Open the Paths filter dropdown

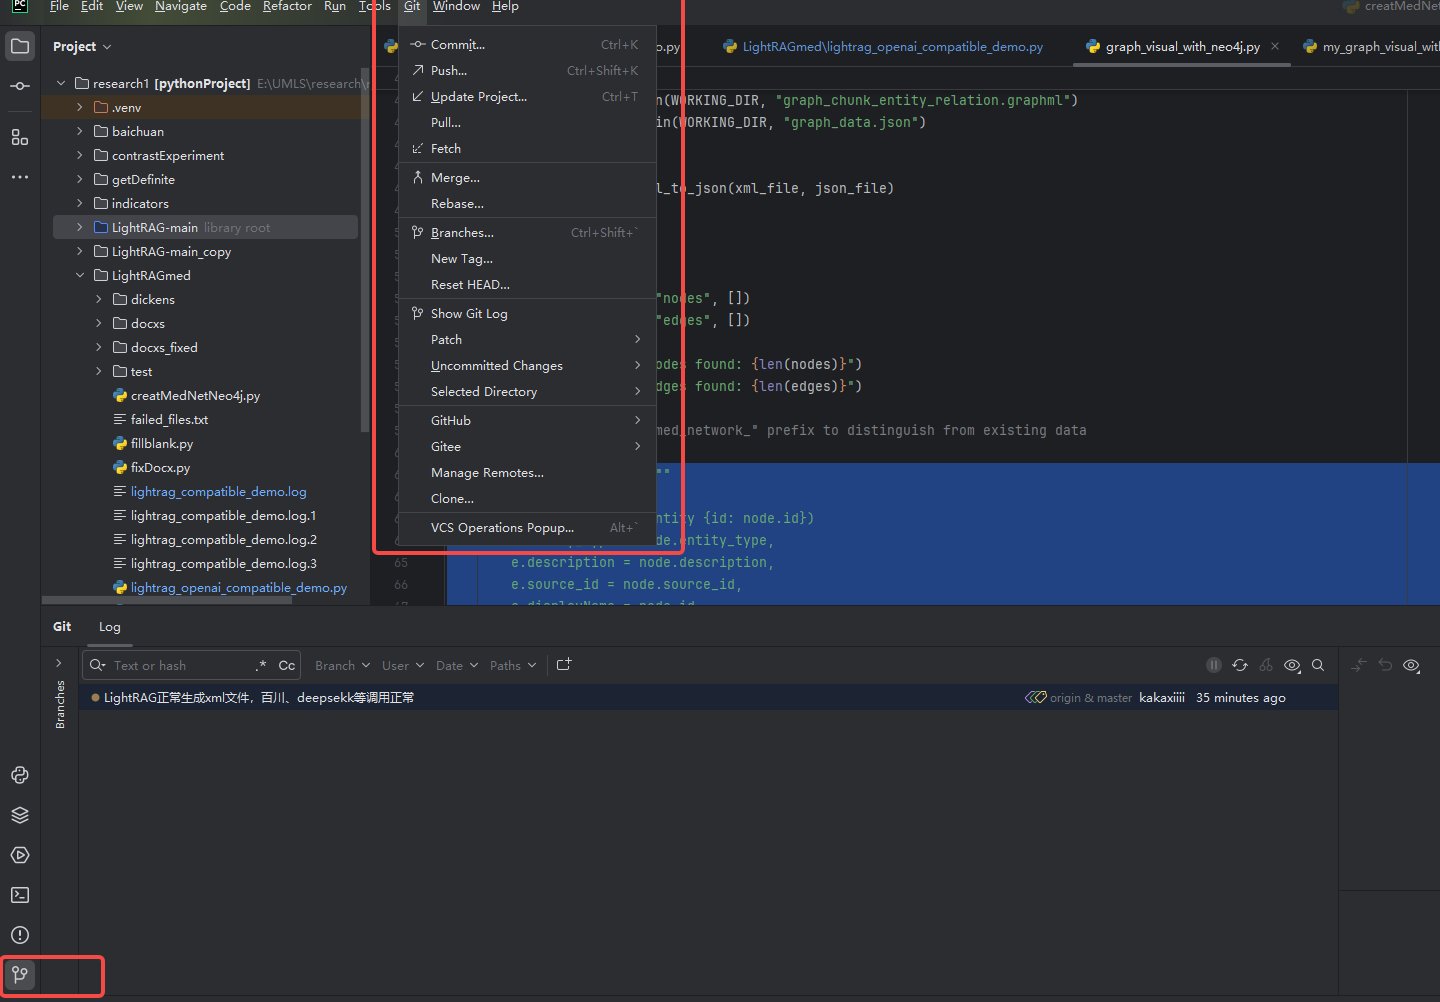[513, 665]
